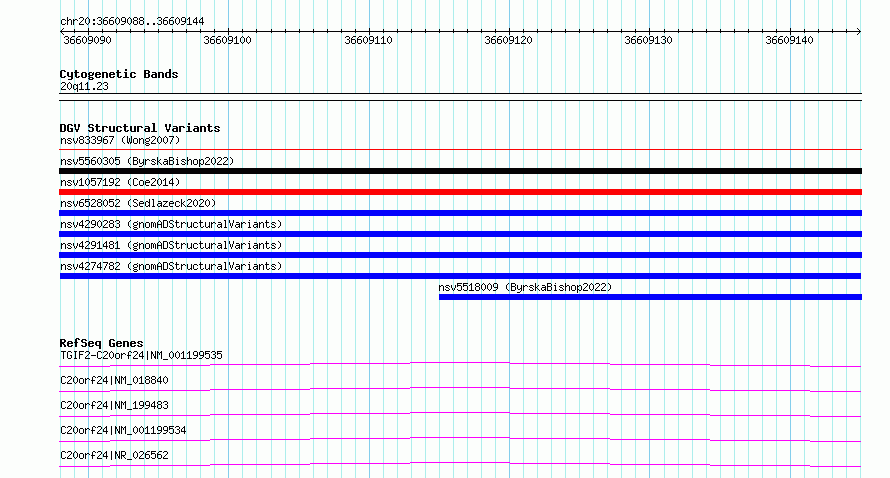Click the red nsv1057192 variant bar
Image resolution: width=890 pixels, height=478 pixels.
click(460, 192)
